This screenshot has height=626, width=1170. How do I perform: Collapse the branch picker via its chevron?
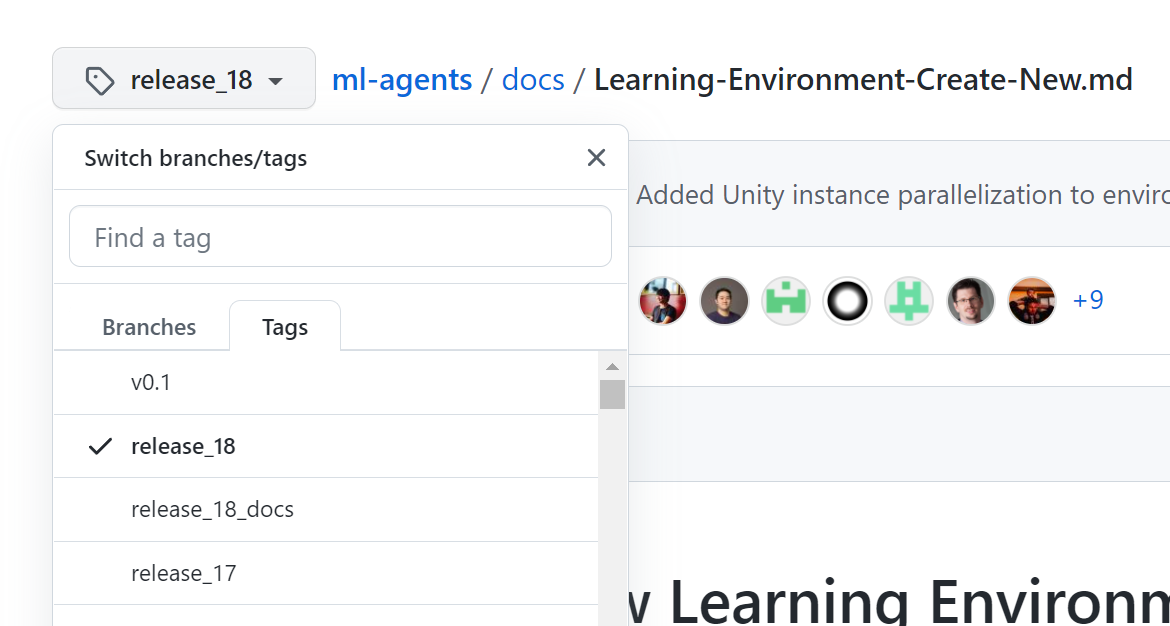[x=275, y=79]
